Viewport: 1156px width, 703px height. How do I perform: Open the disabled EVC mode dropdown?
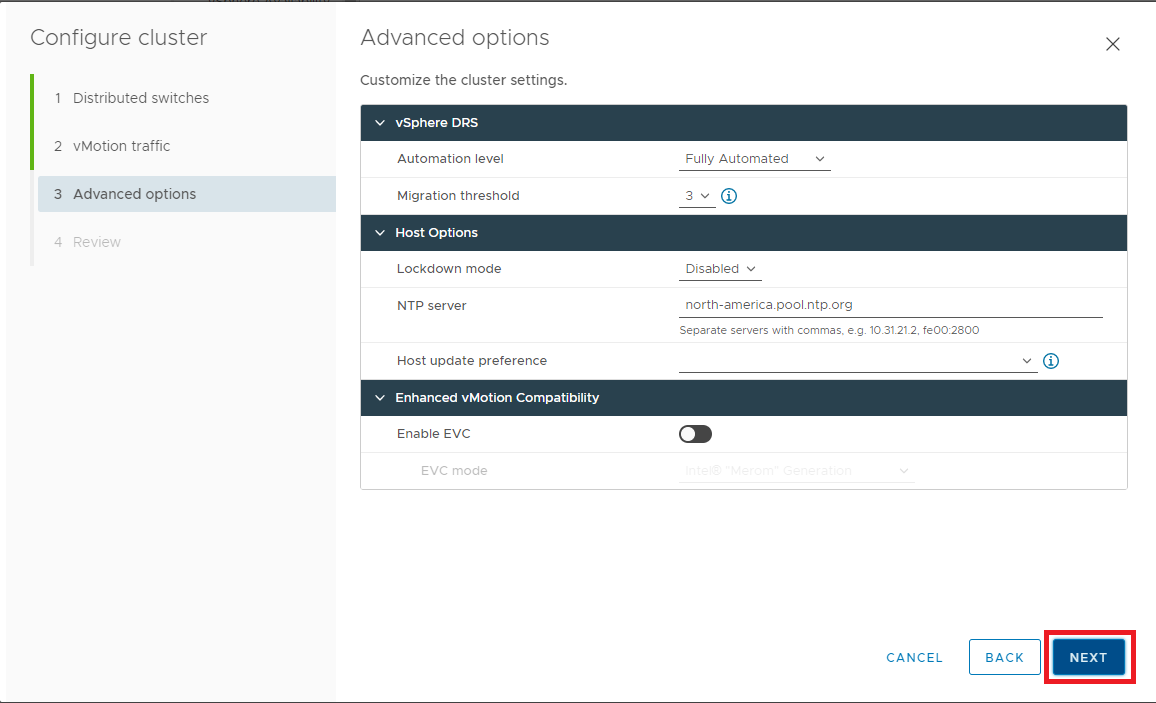(796, 471)
